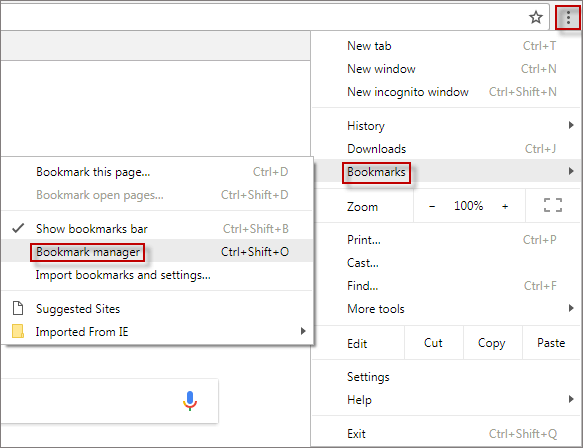Click the Cut button in Edit row
The image size is (583, 448).
pos(433,343)
